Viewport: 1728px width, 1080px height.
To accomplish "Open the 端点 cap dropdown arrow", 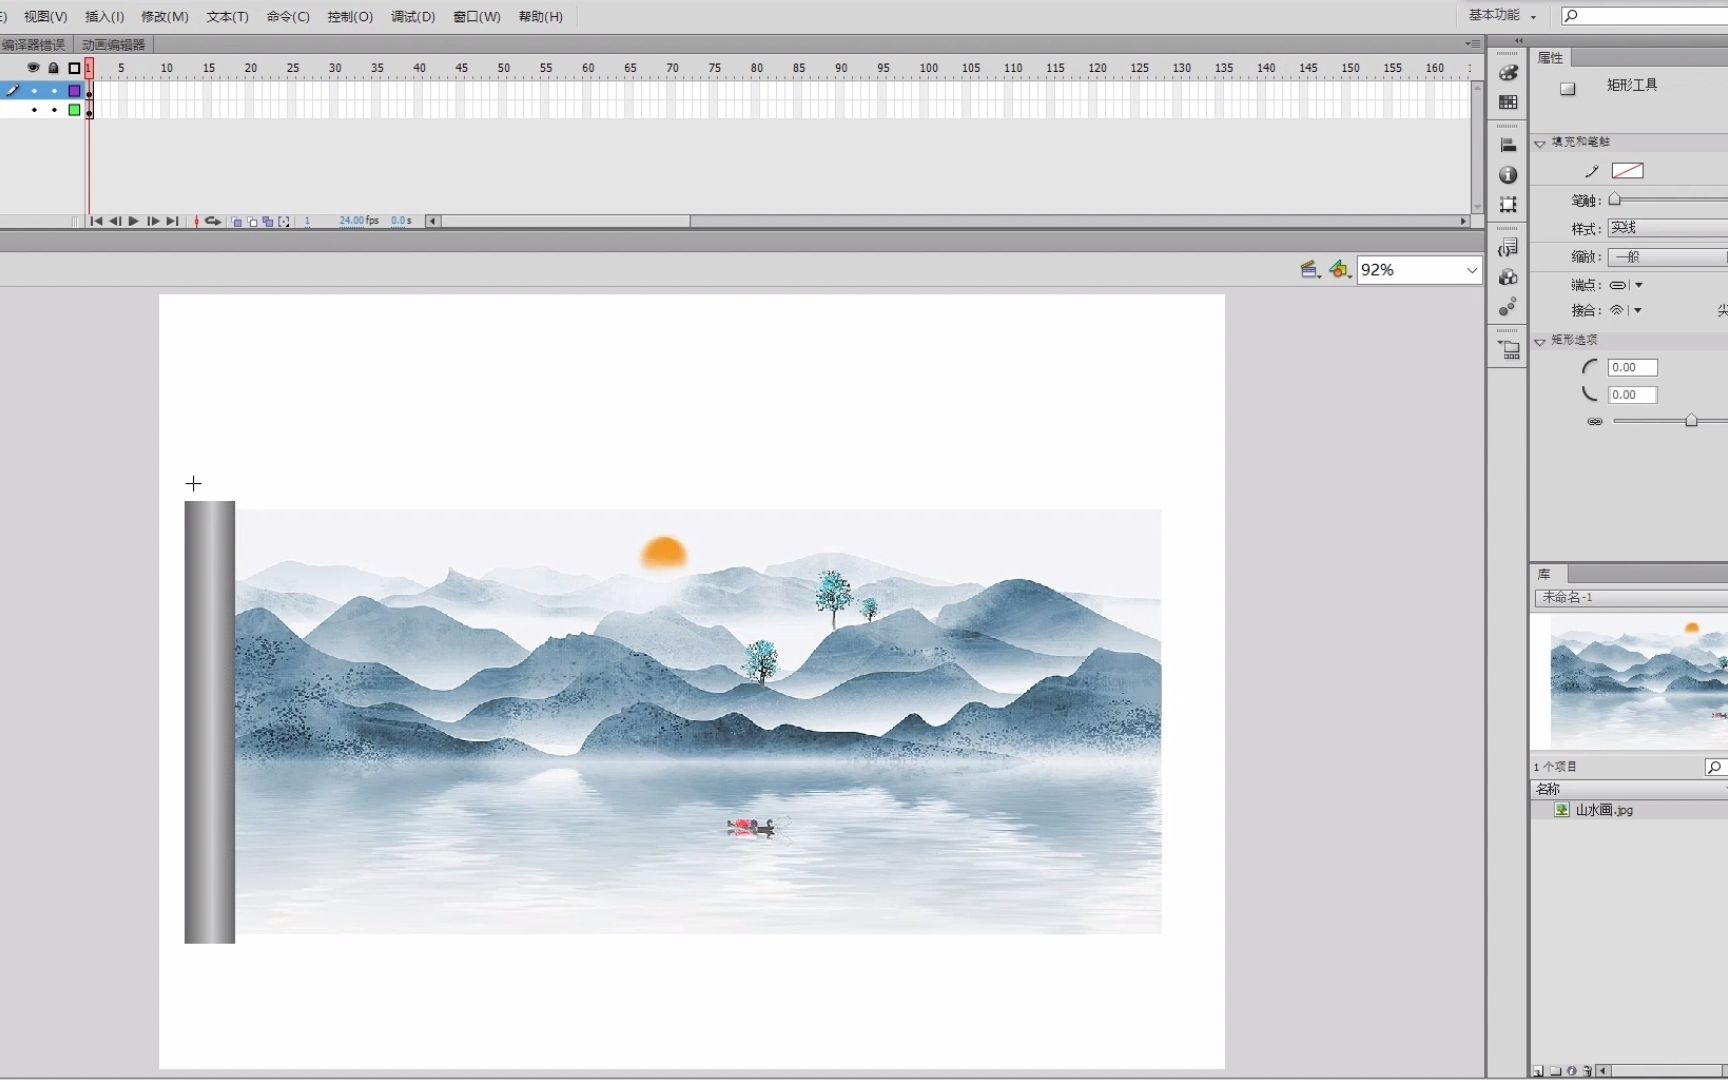I will (1638, 285).
